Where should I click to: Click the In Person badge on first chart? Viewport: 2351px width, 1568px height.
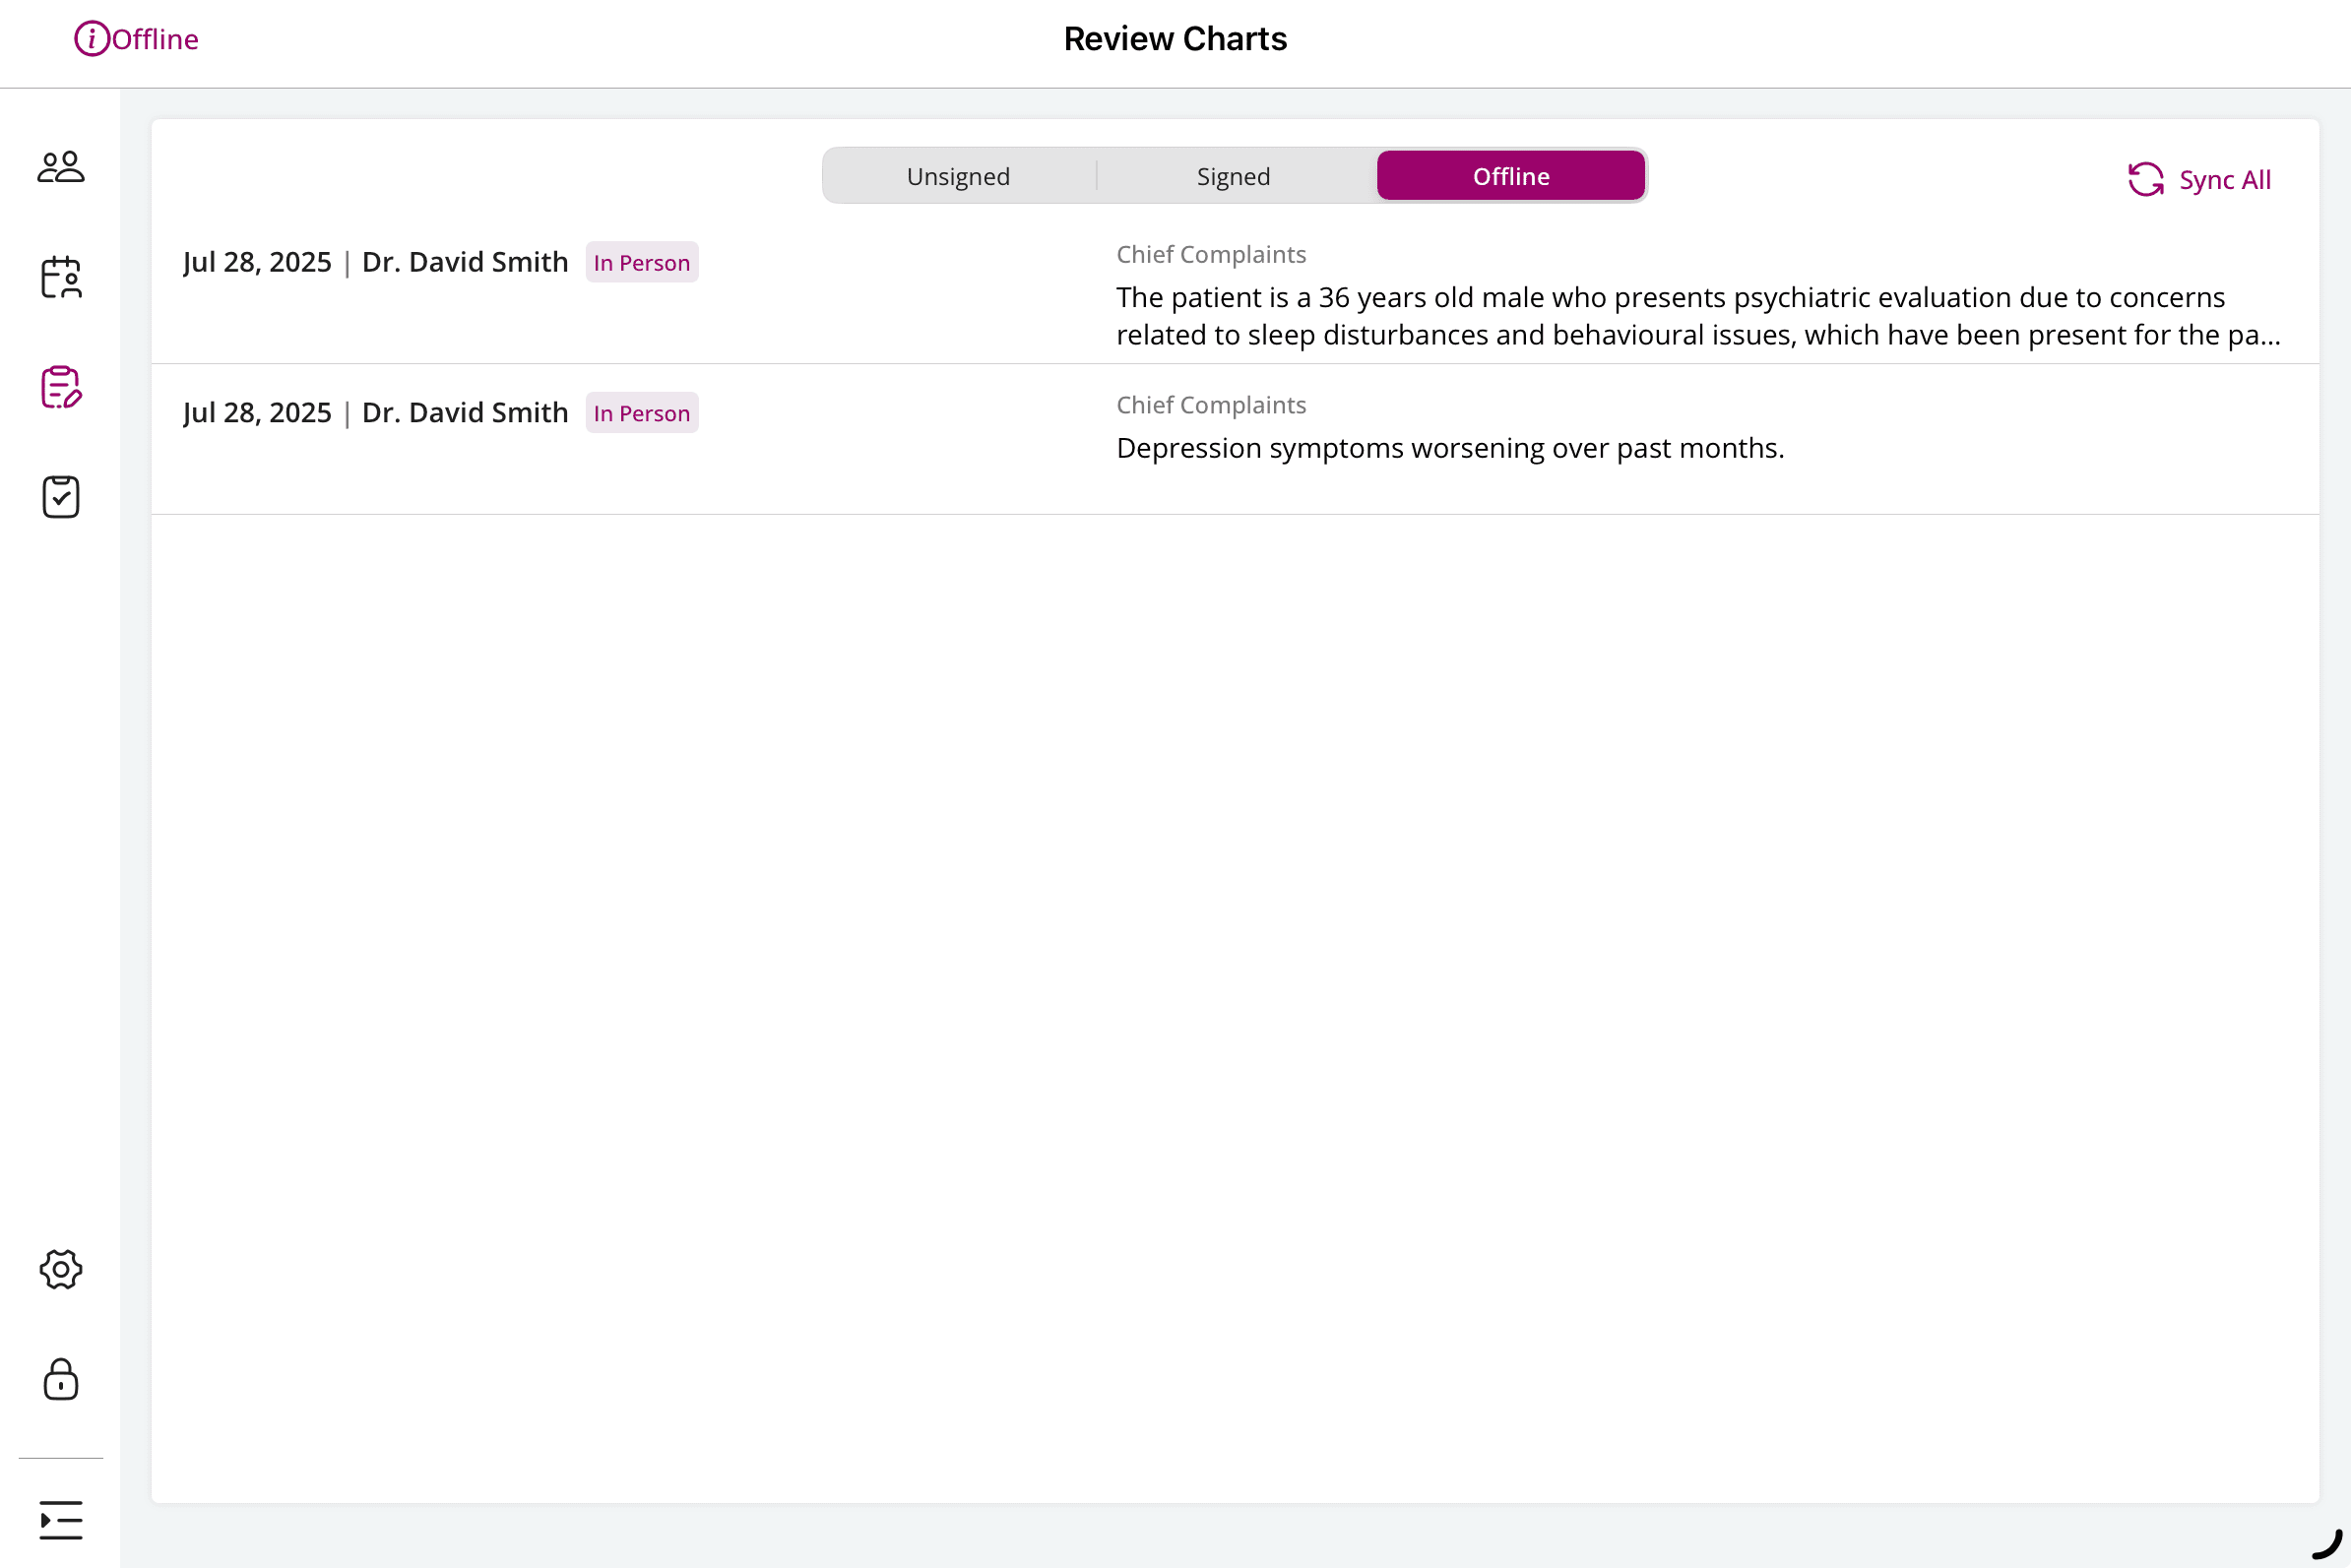[x=641, y=262]
